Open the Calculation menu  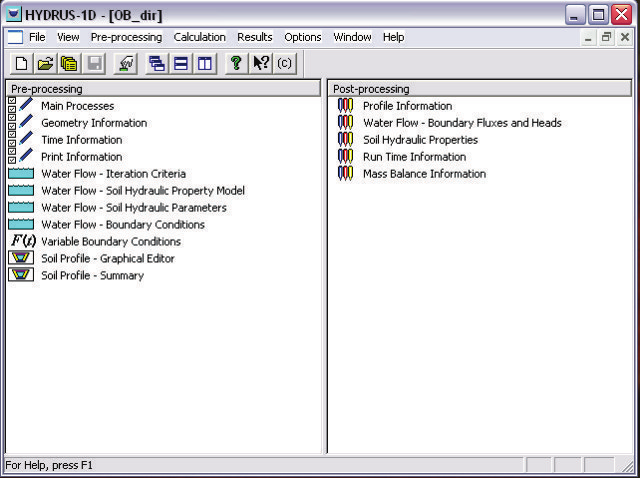pos(200,37)
